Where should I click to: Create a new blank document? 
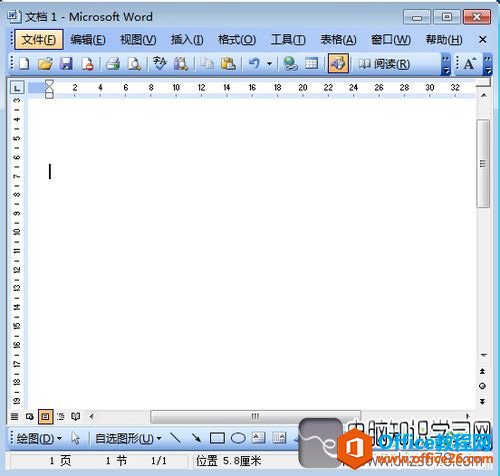click(x=24, y=63)
